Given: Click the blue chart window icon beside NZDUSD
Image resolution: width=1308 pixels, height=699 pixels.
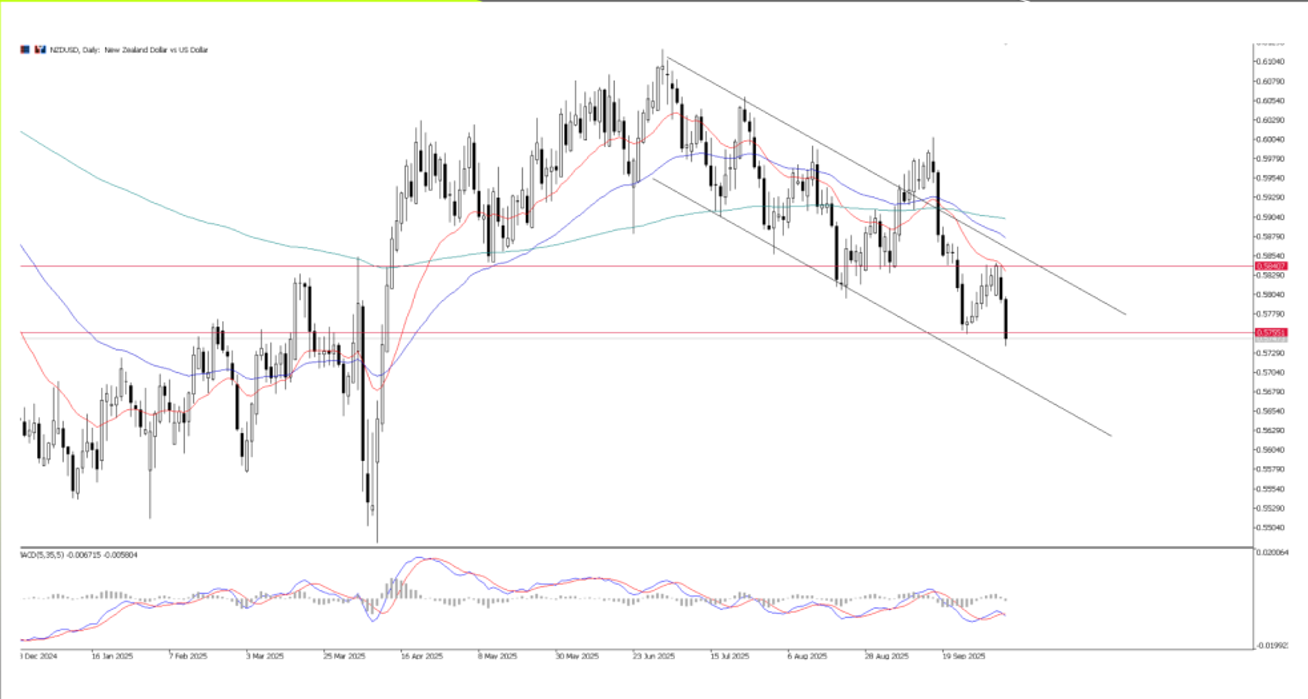Looking at the screenshot, I should click(x=24, y=48).
